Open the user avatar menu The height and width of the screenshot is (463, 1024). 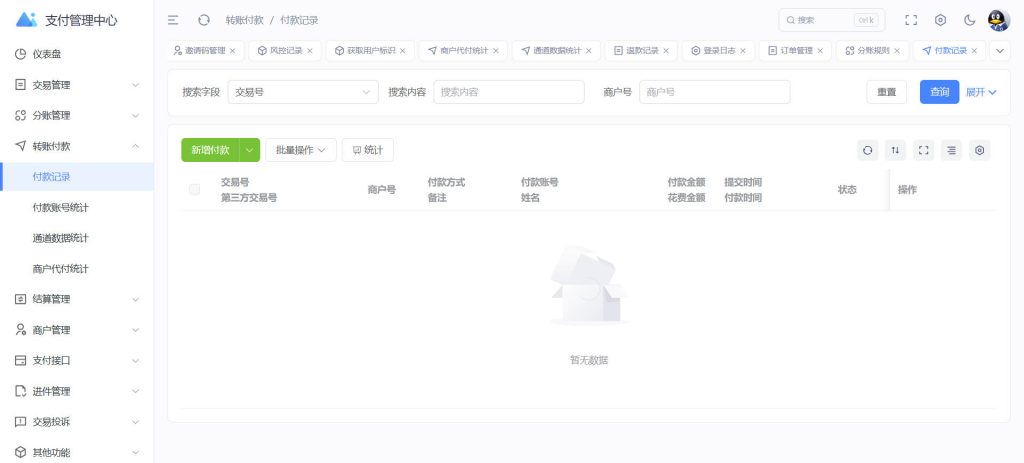[x=999, y=20]
